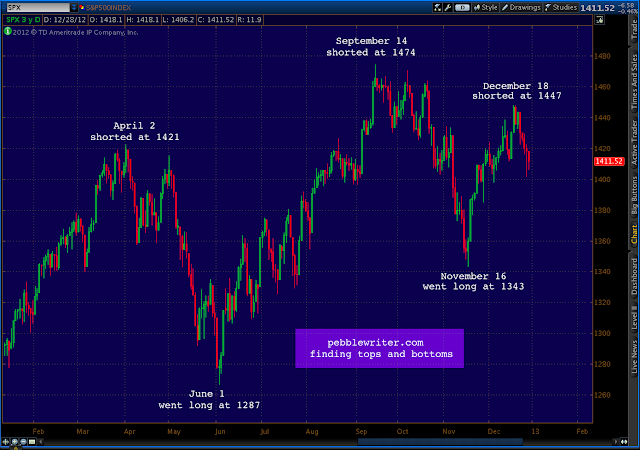Open the Live News side tab
Viewport: 640px width, 450px height.
pos(634,356)
